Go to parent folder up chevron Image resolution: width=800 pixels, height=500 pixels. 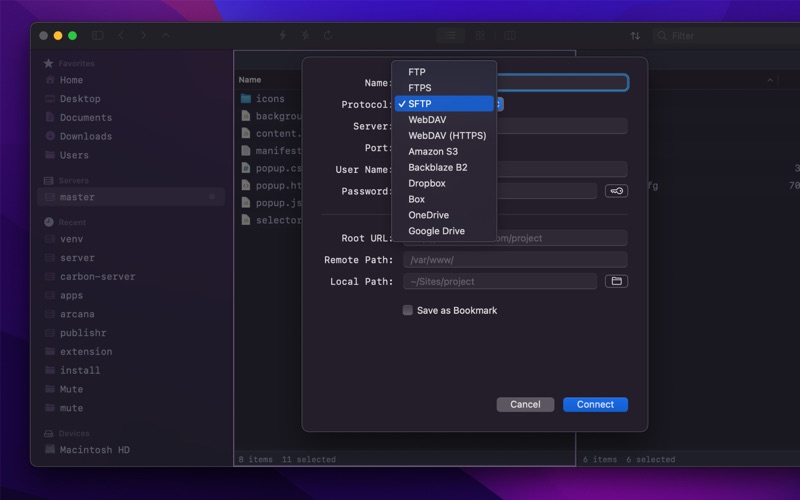166,35
